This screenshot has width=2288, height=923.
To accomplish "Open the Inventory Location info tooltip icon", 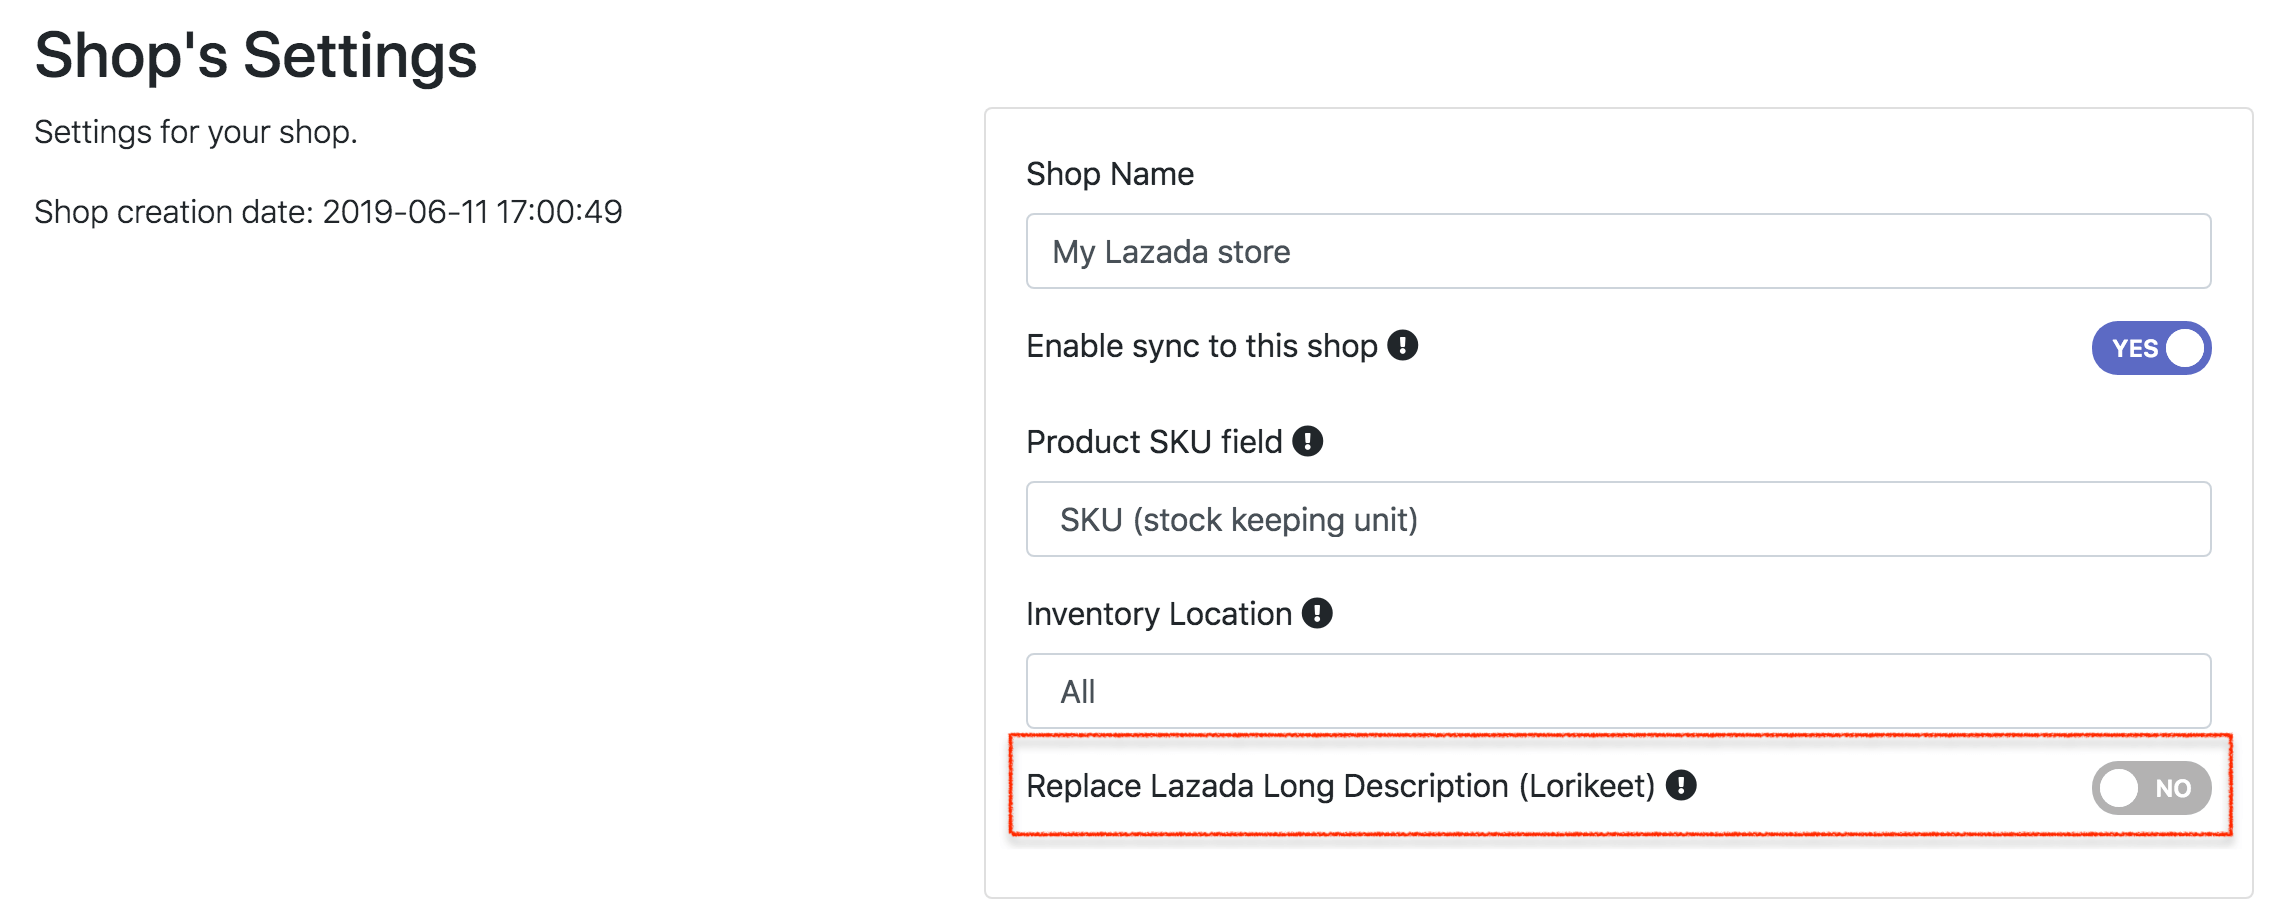I will coord(1317,613).
